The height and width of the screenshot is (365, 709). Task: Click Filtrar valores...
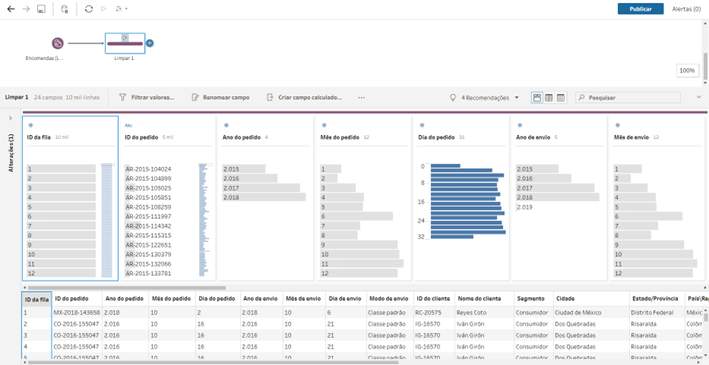[x=147, y=97]
